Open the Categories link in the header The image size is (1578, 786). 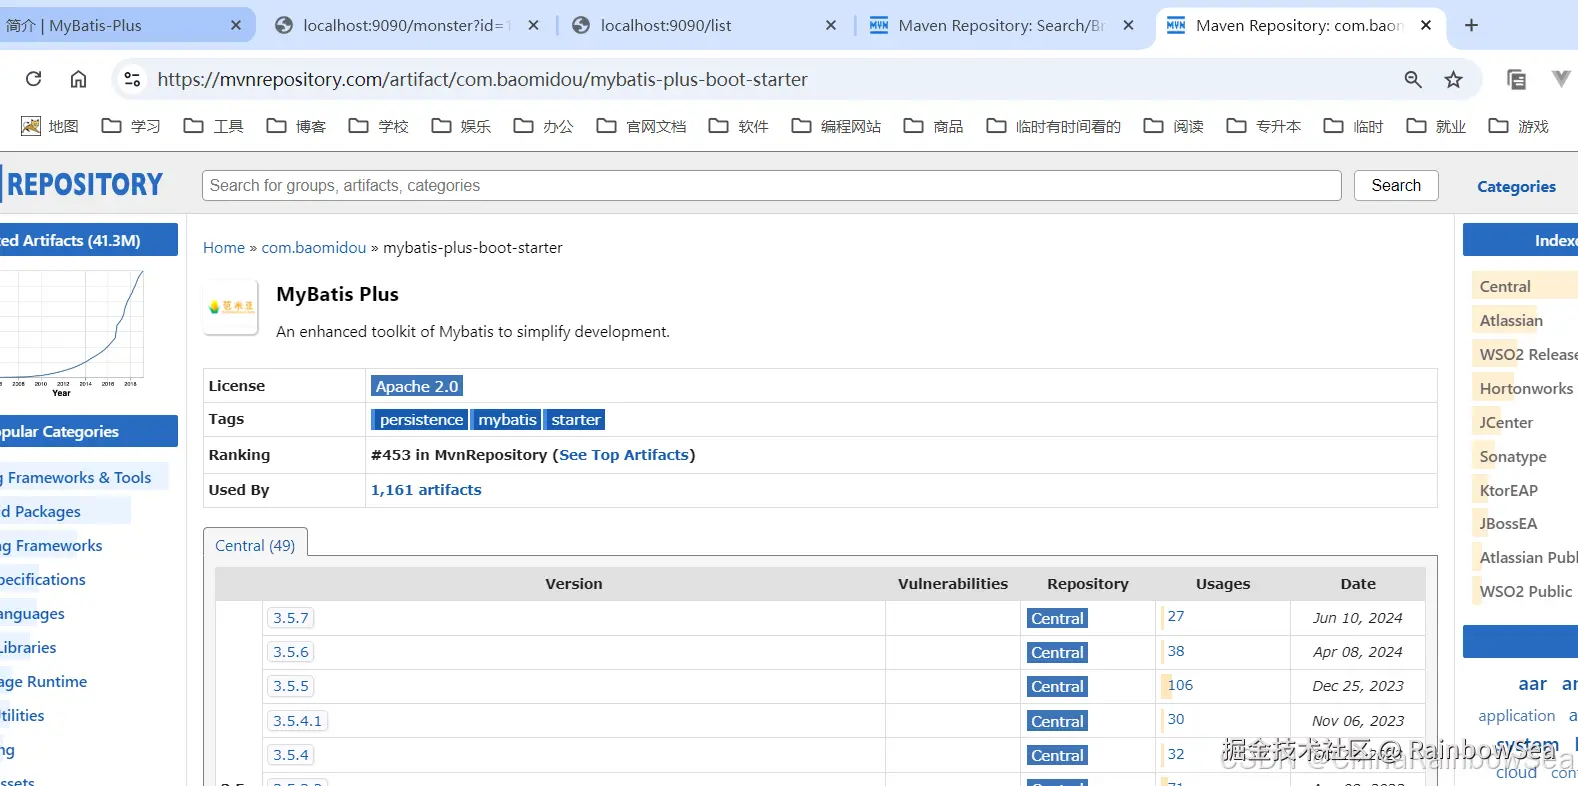1516,186
